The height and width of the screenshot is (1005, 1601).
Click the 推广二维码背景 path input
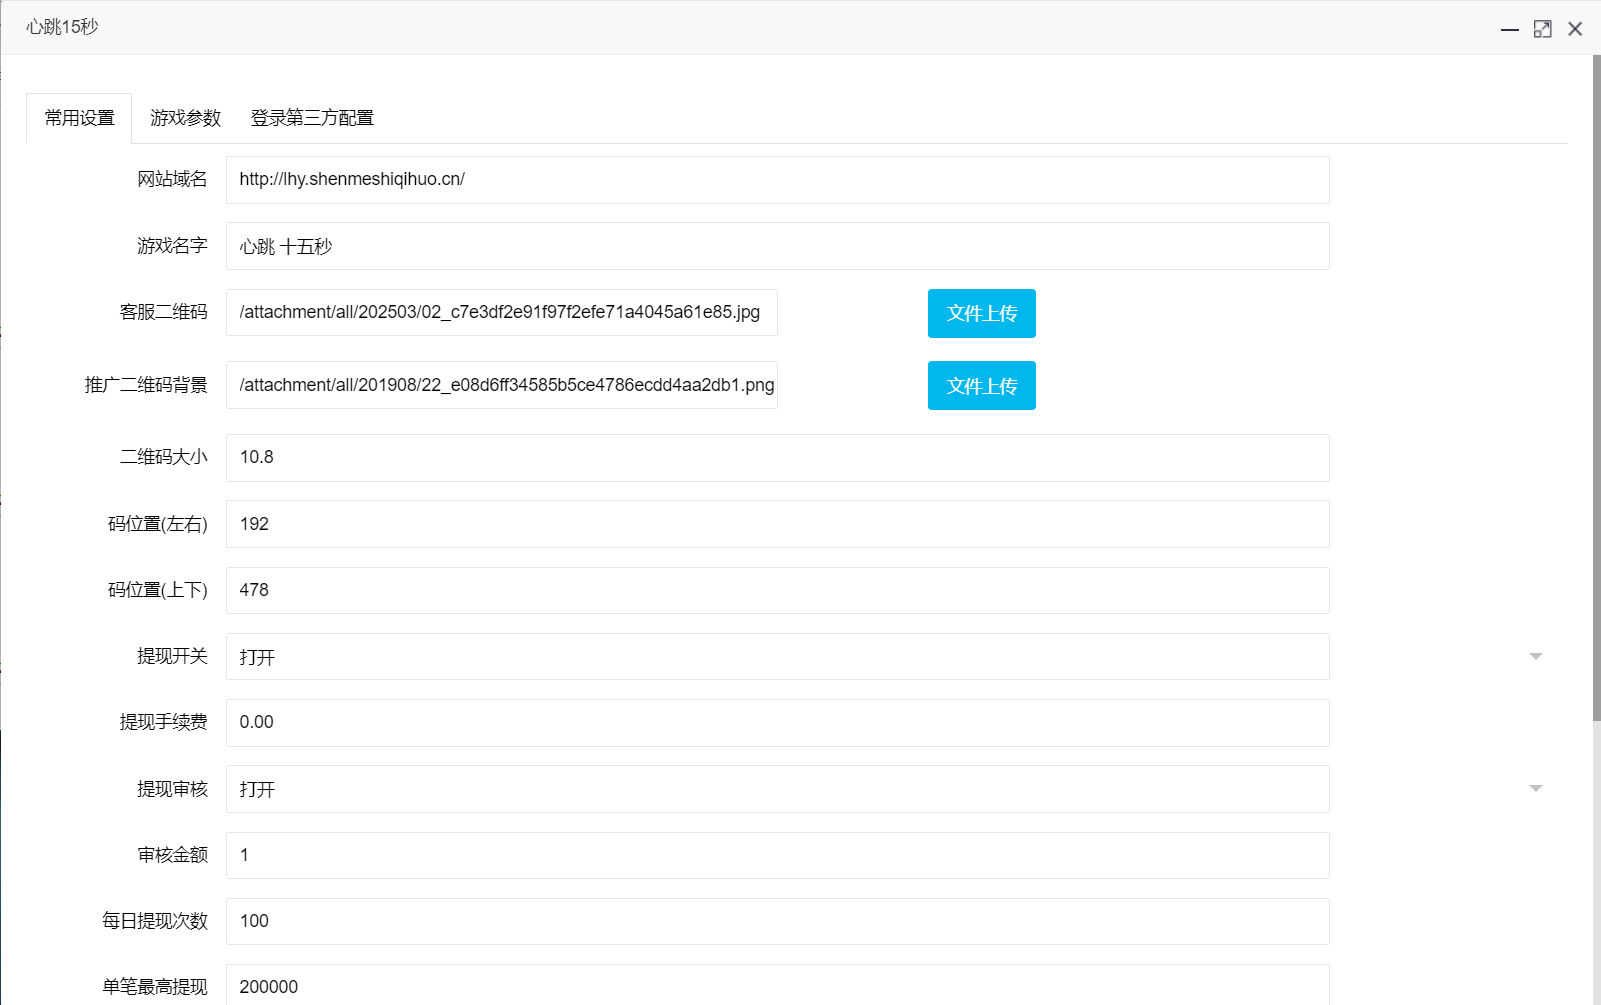click(x=501, y=385)
